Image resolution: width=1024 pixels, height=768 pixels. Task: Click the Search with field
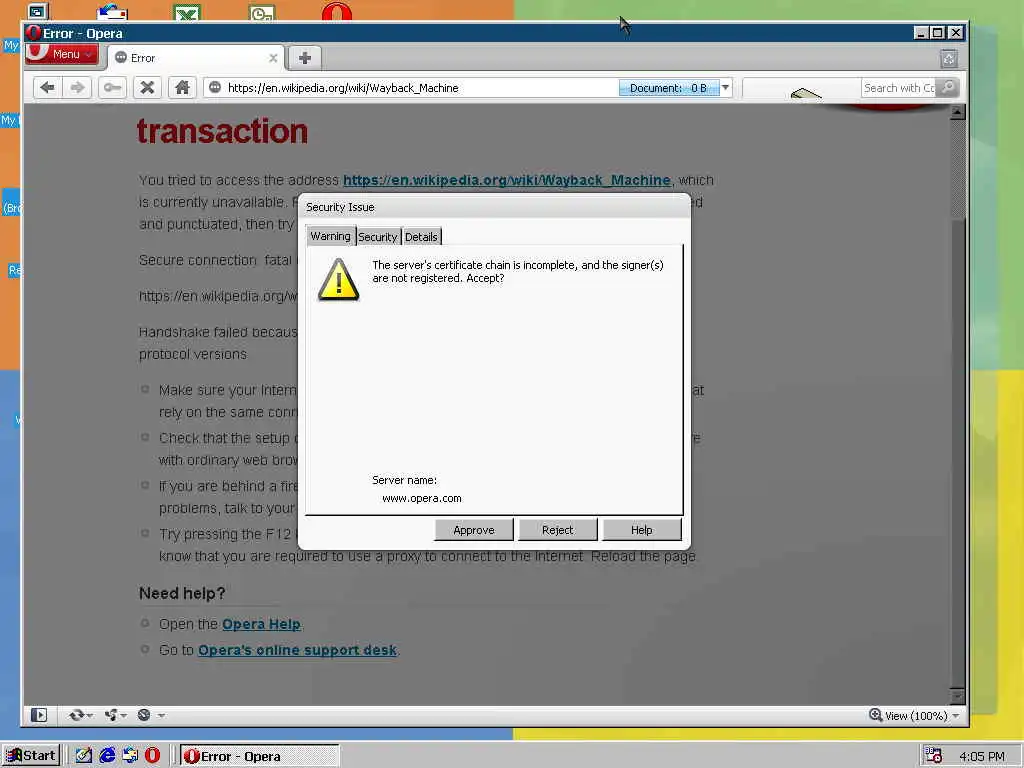pos(899,88)
